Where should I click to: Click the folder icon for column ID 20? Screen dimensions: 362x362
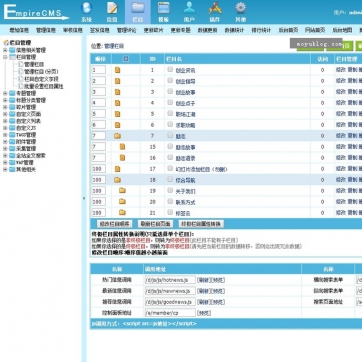tap(122, 202)
